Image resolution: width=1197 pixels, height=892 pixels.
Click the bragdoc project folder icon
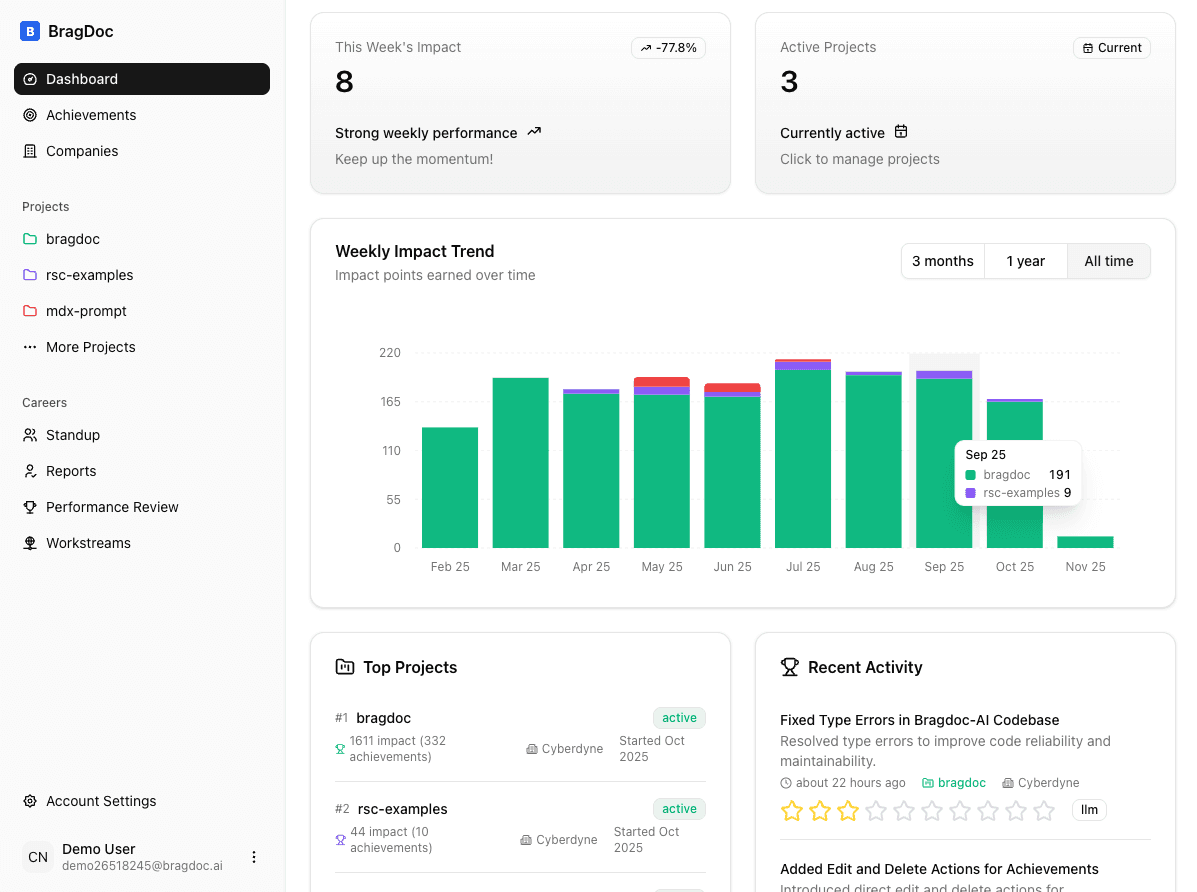tap(30, 239)
